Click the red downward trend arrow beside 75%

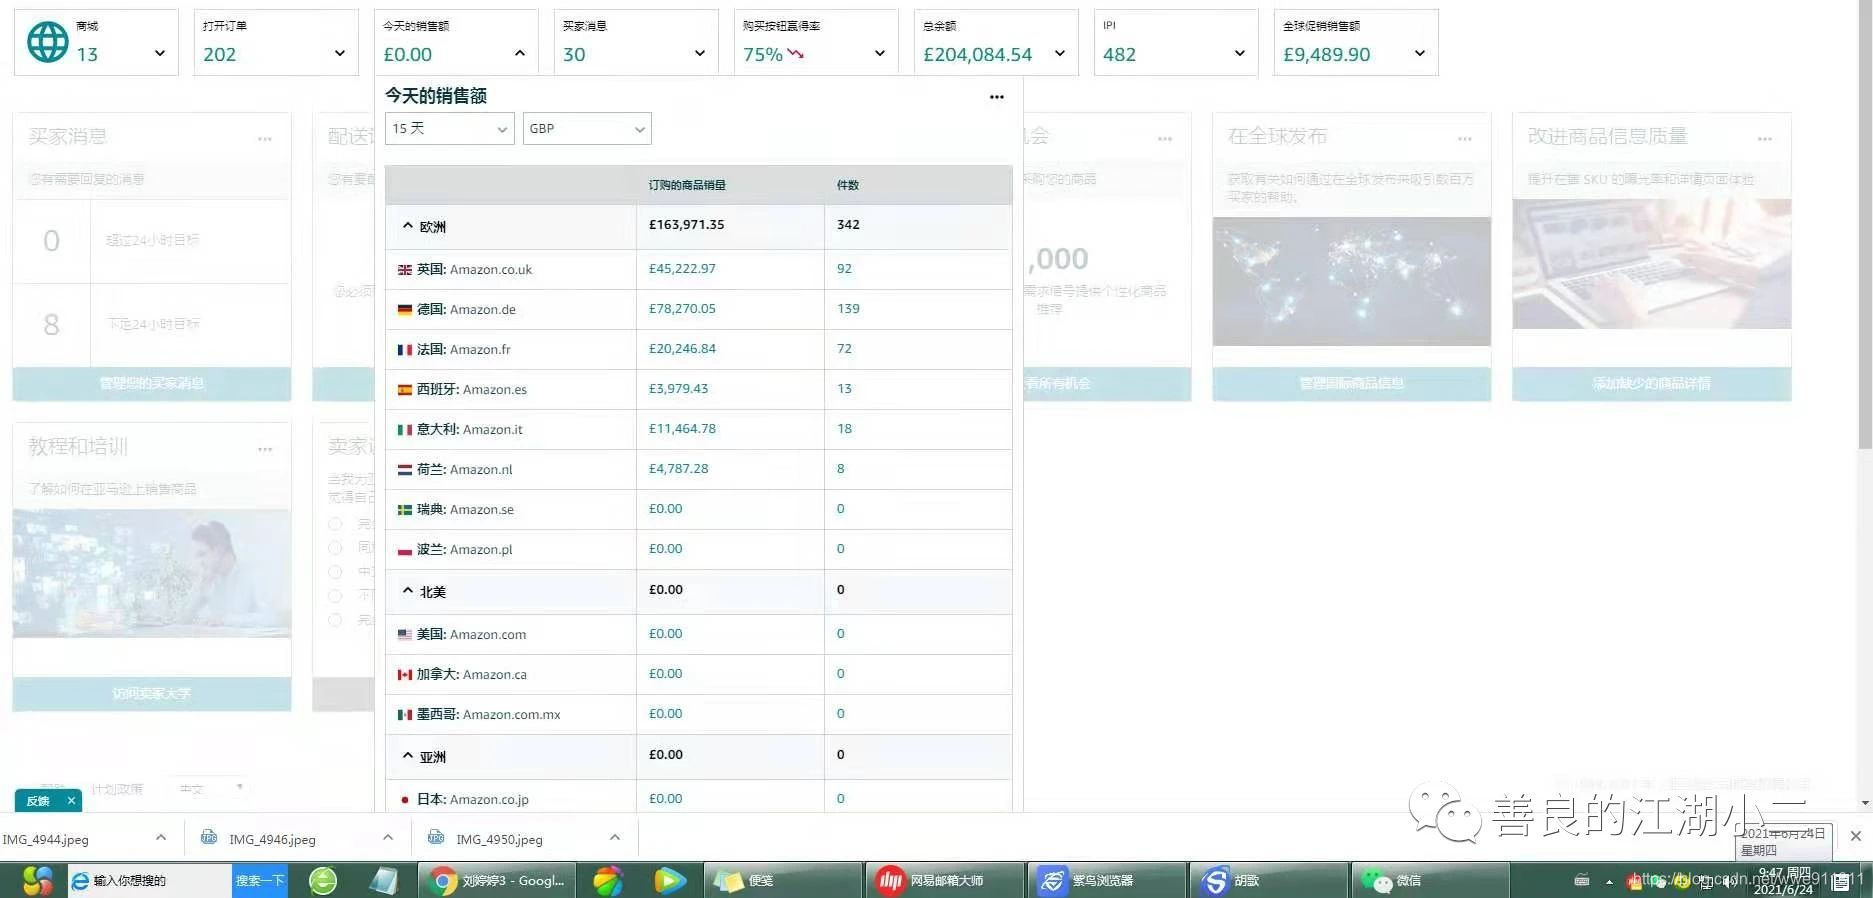coord(796,54)
